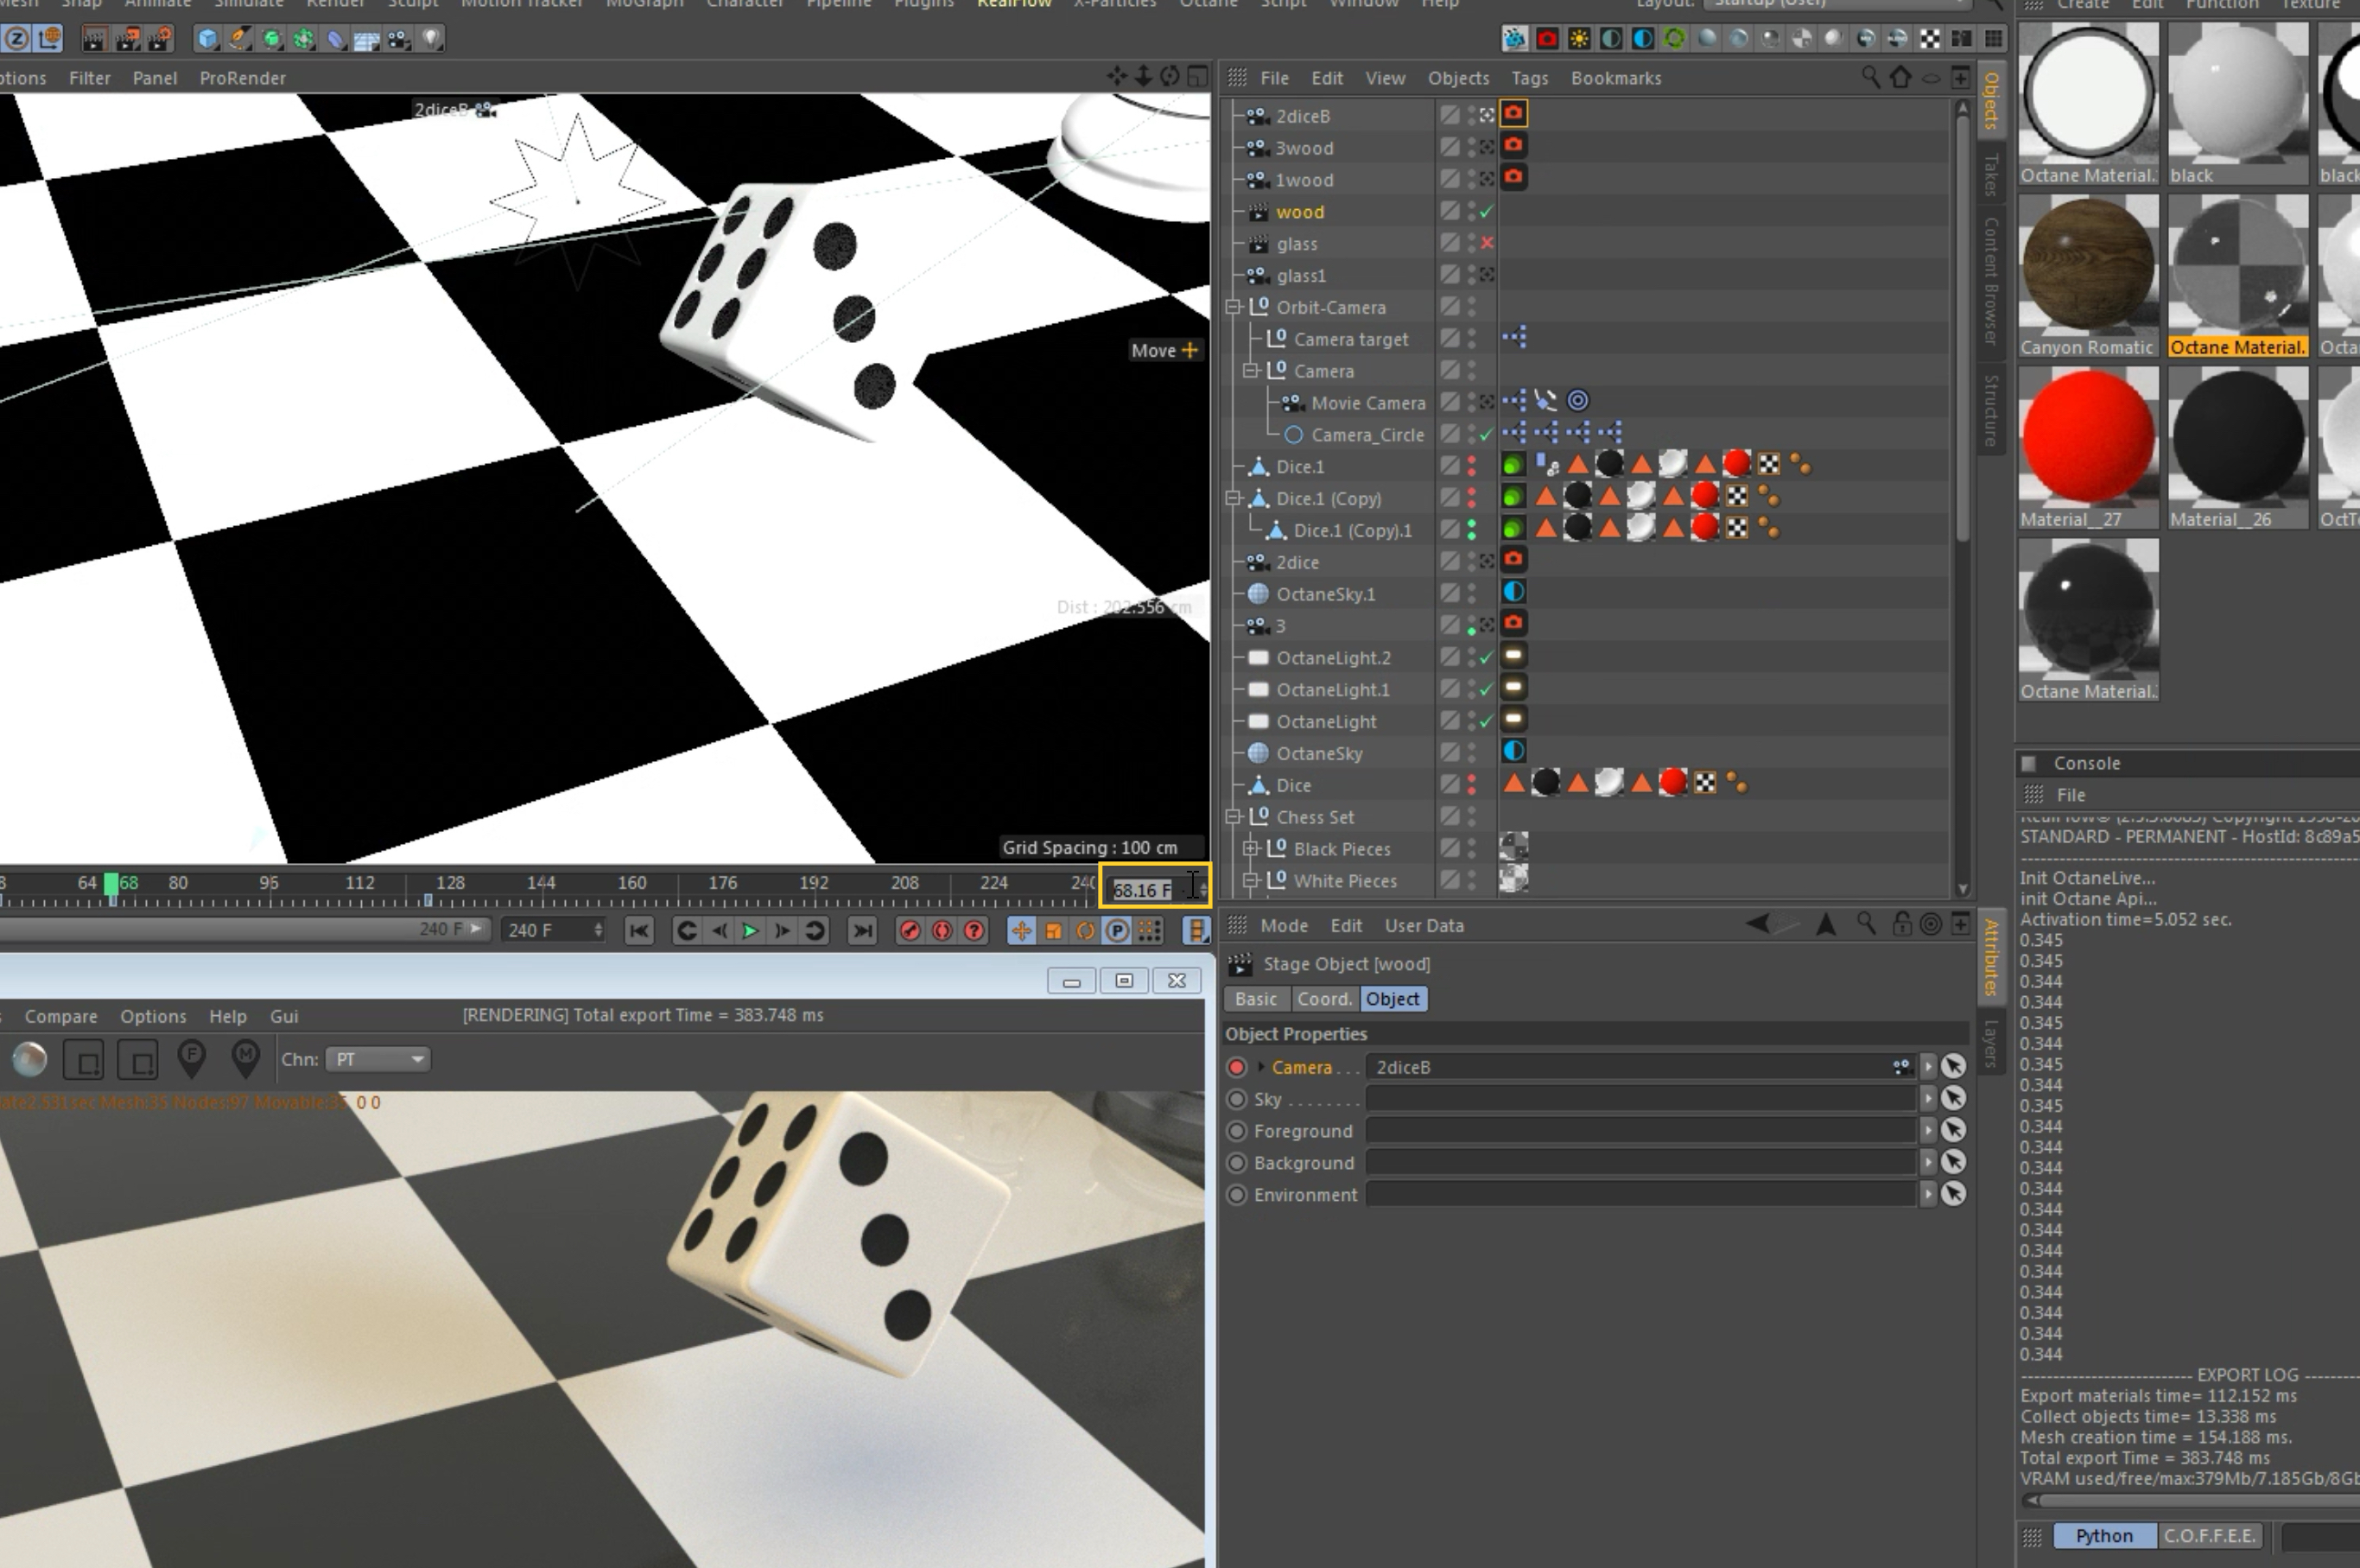This screenshot has height=1568, width=2360.
Task: Click the current frame input field
Action: [1143, 889]
